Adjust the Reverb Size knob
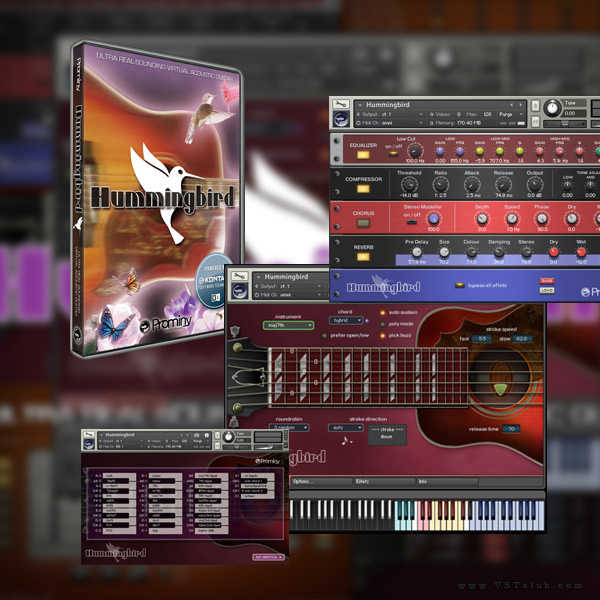Screen dimensions: 600x600 tap(444, 252)
